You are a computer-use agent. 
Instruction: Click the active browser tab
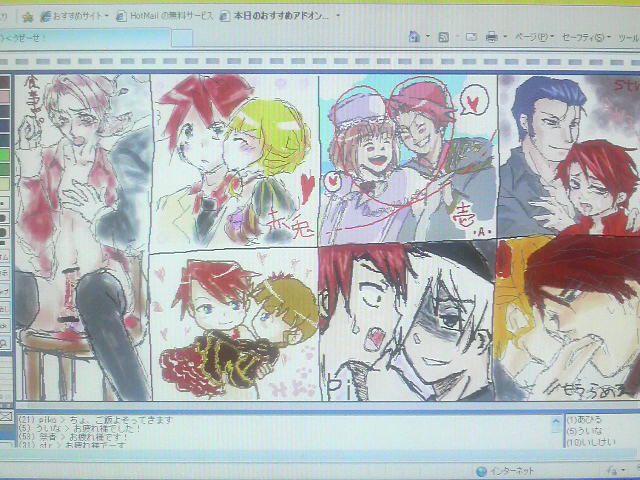tap(84, 38)
